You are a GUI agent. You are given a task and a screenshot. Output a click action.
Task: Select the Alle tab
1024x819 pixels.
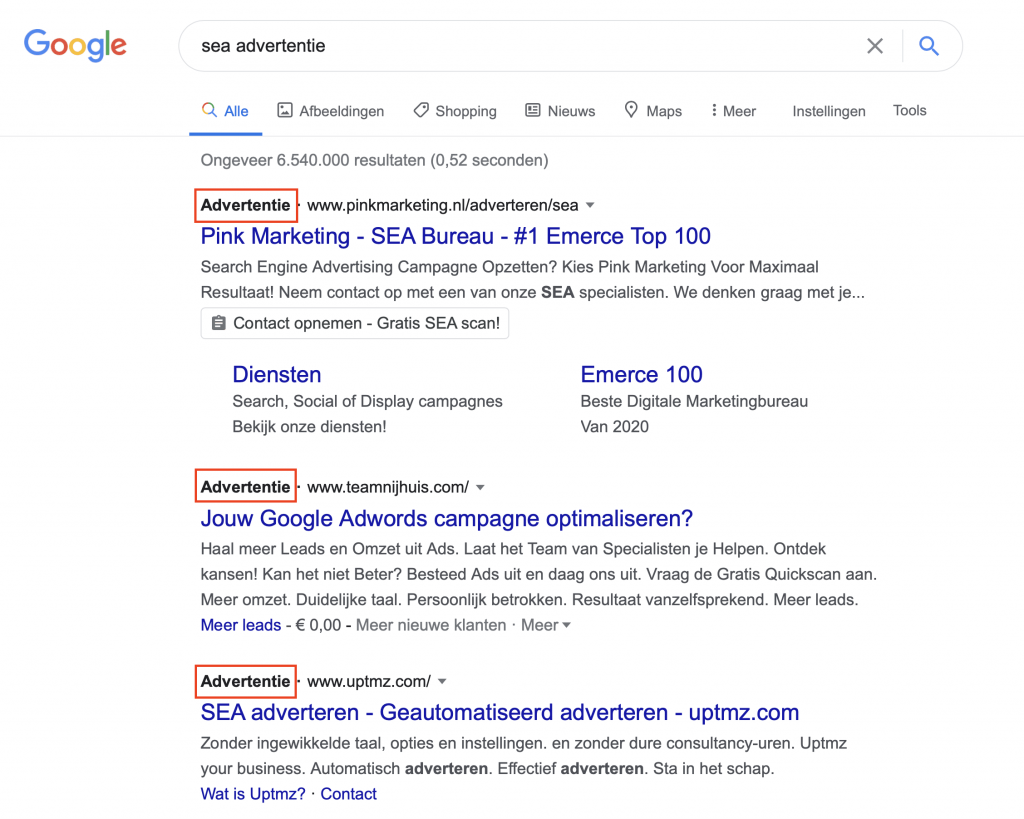(225, 111)
